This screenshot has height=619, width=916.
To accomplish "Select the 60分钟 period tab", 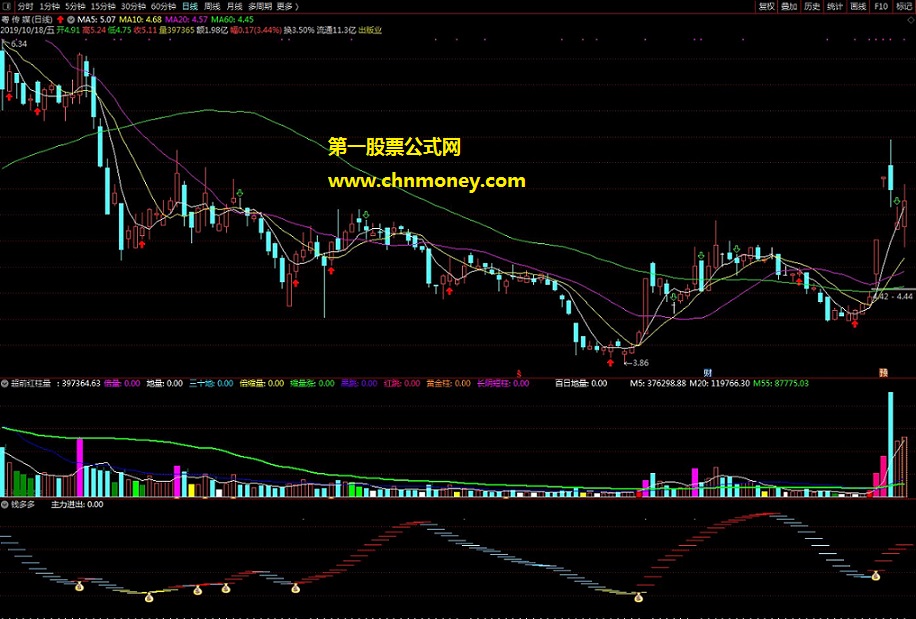I will 163,6.
